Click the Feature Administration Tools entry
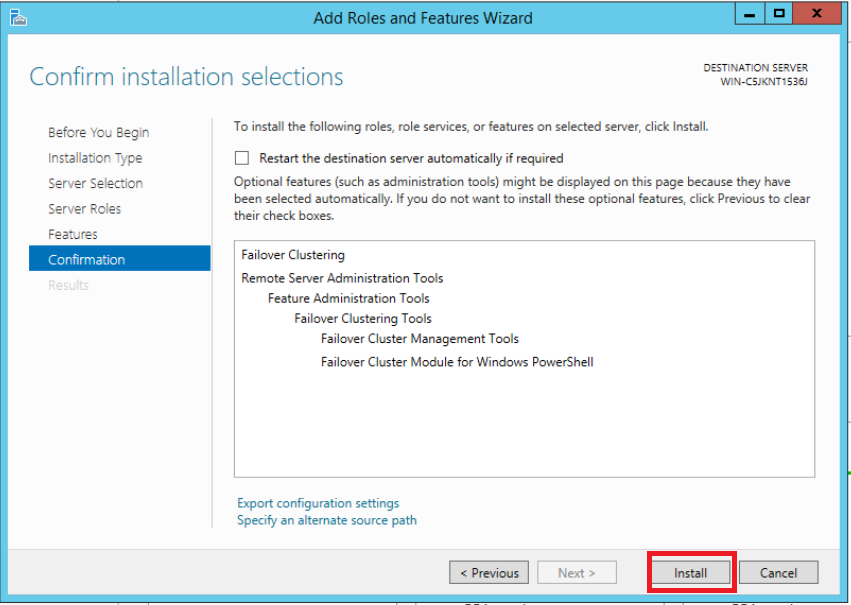The width and height of the screenshot is (851, 605). 348,298
